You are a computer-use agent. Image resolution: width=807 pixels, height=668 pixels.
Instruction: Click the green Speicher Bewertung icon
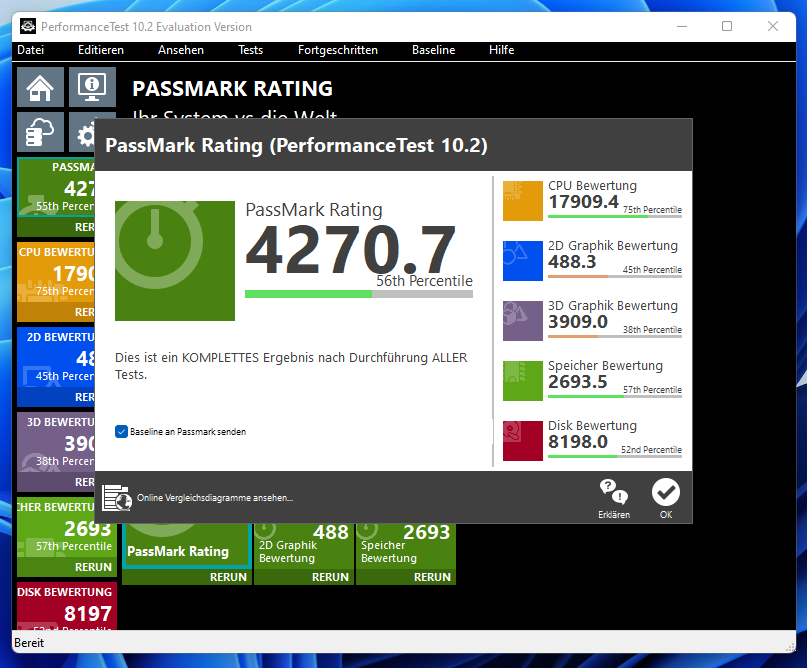coord(521,381)
